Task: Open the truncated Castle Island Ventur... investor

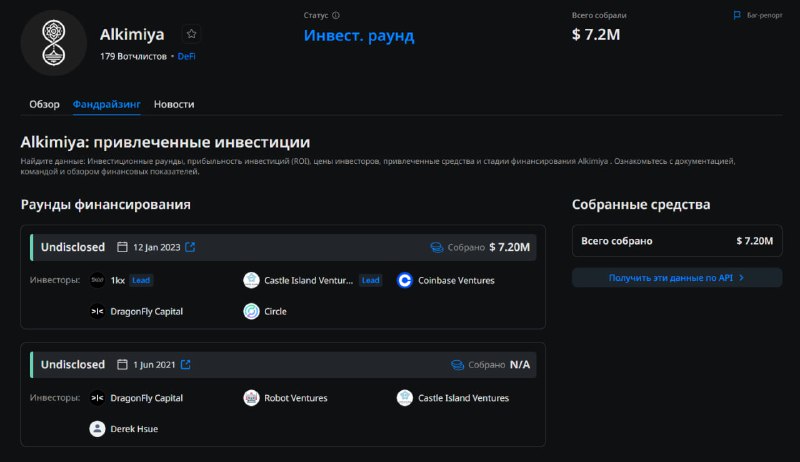Action: tap(308, 280)
